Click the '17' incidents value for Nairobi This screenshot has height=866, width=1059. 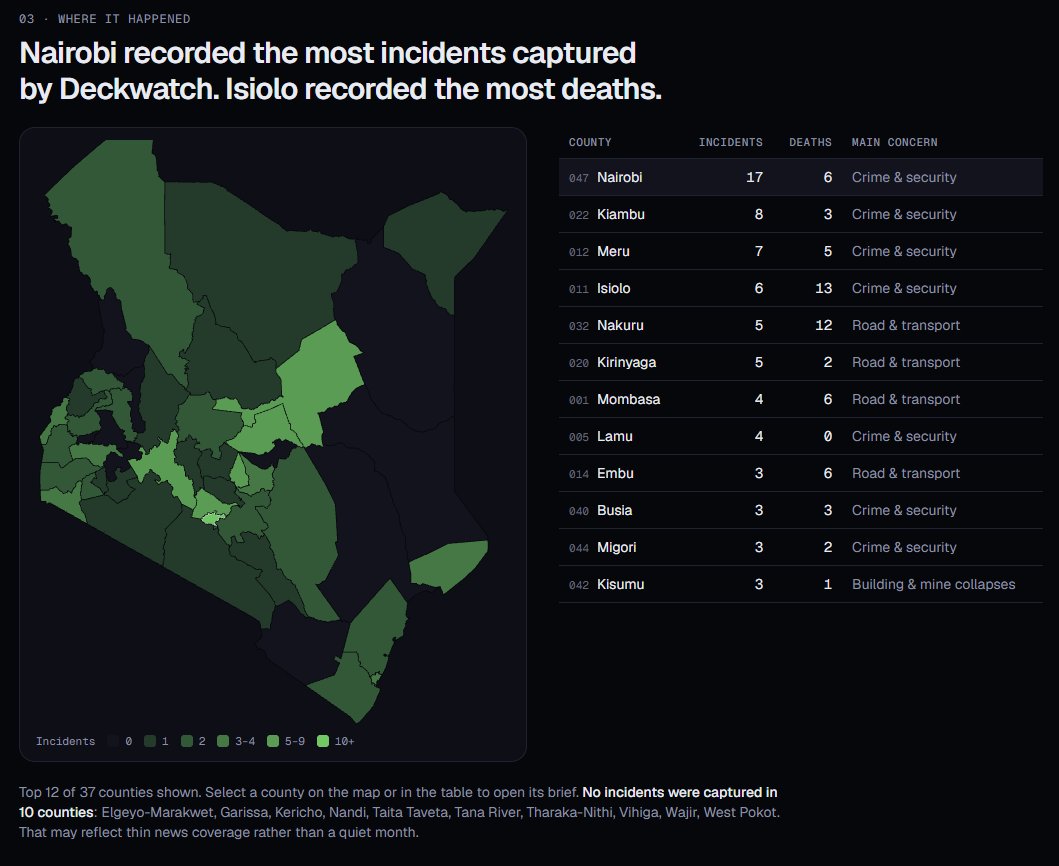point(754,177)
